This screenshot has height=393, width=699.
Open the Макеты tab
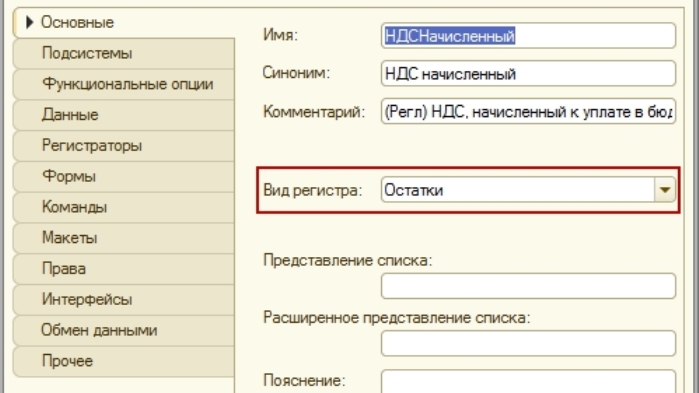click(124, 238)
